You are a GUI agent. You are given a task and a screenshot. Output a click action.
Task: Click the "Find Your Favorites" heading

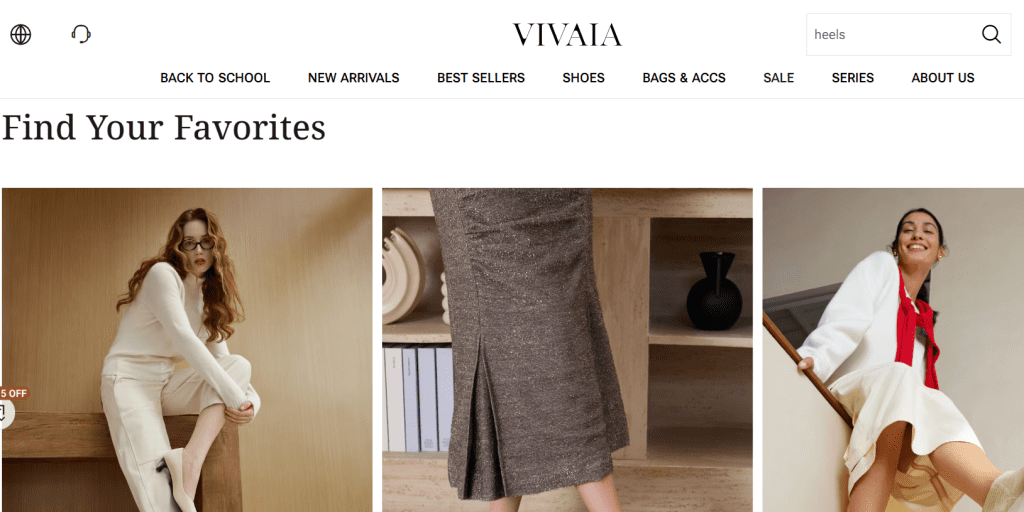[x=164, y=127]
